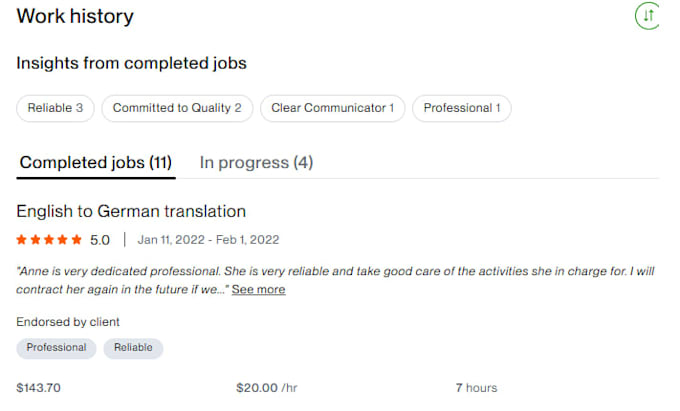Screen dimensions: 680x411
Task: Click the $143.70 total earnings amount
Action: (x=39, y=388)
